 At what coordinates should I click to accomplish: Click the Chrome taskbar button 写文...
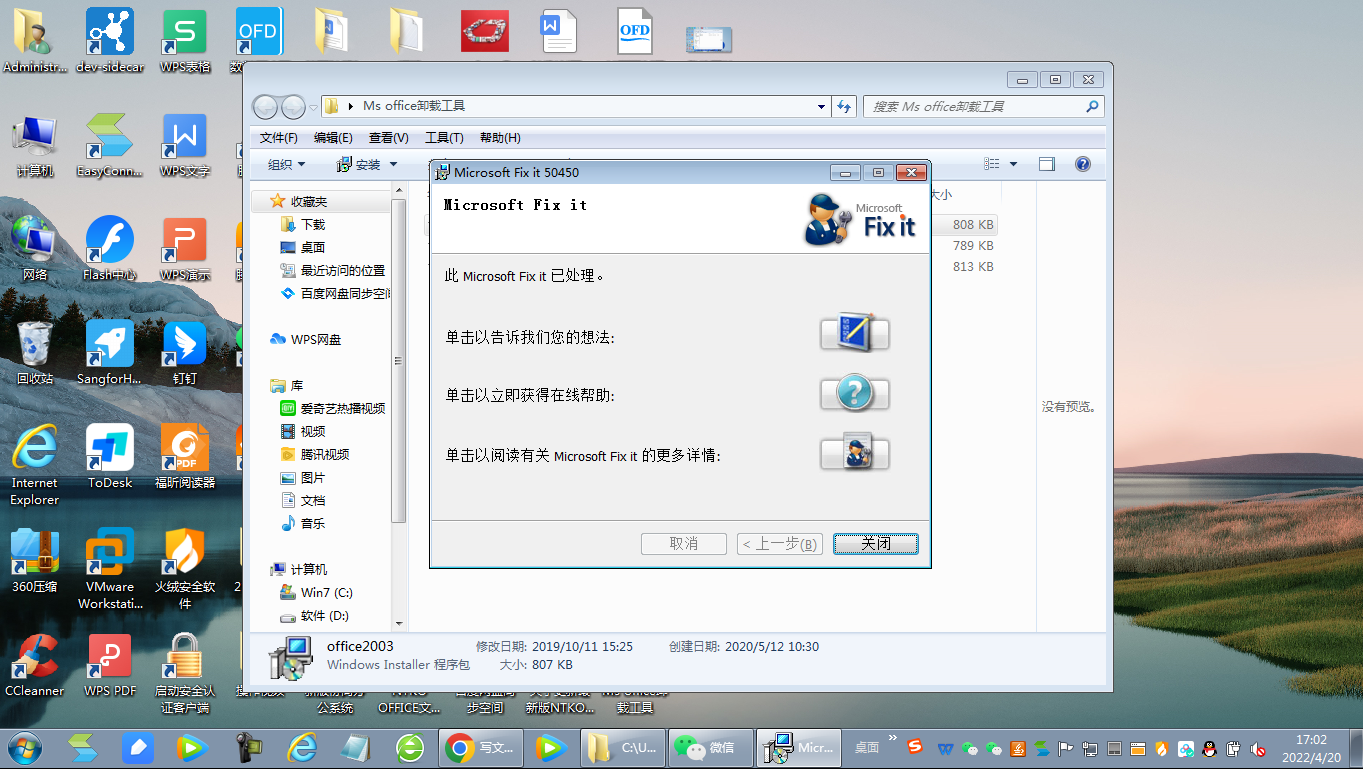pos(481,747)
